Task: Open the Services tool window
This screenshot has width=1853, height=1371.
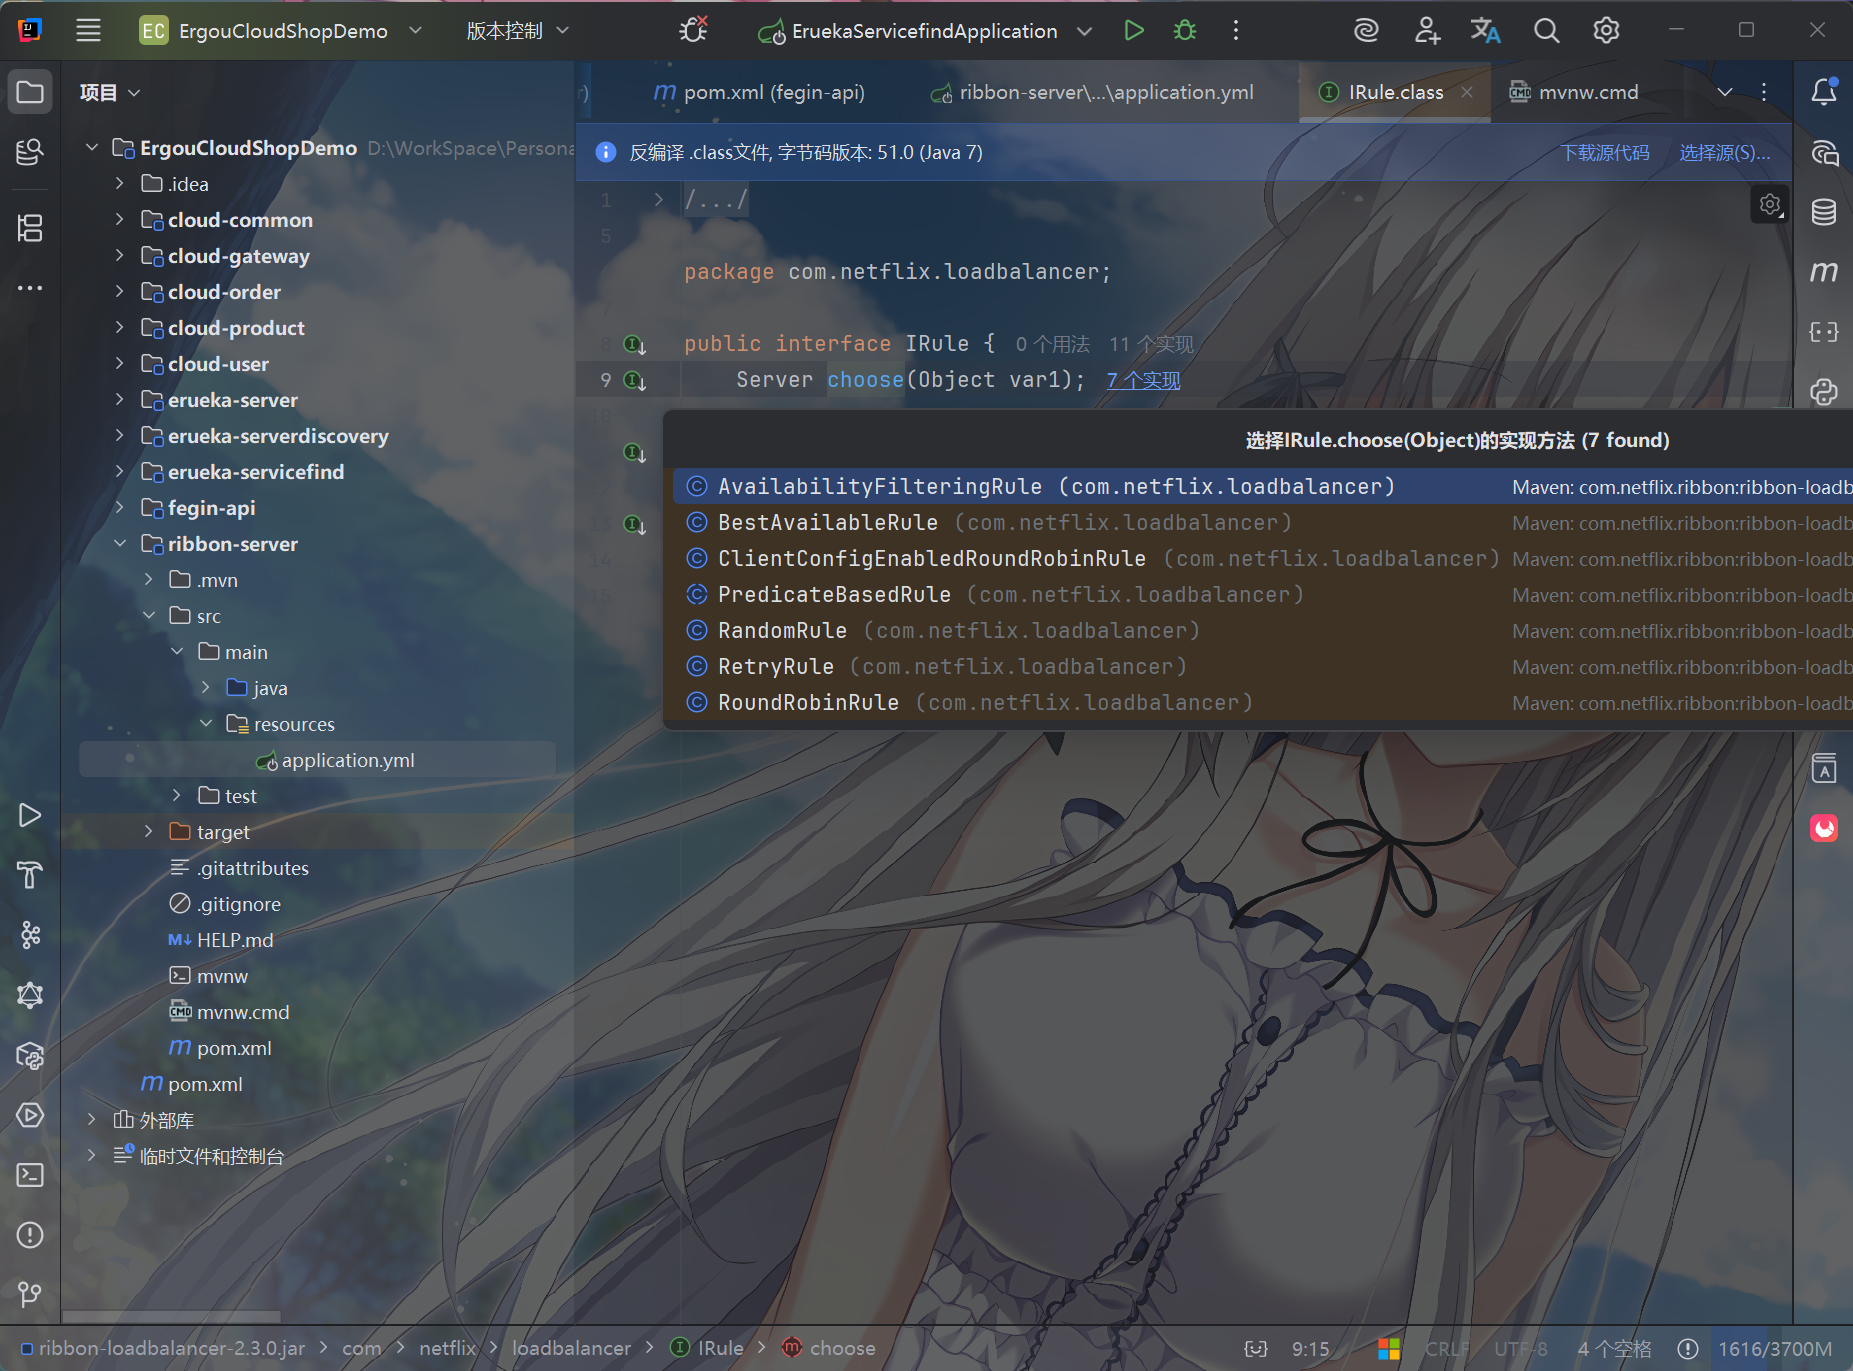Action: coord(30,1115)
